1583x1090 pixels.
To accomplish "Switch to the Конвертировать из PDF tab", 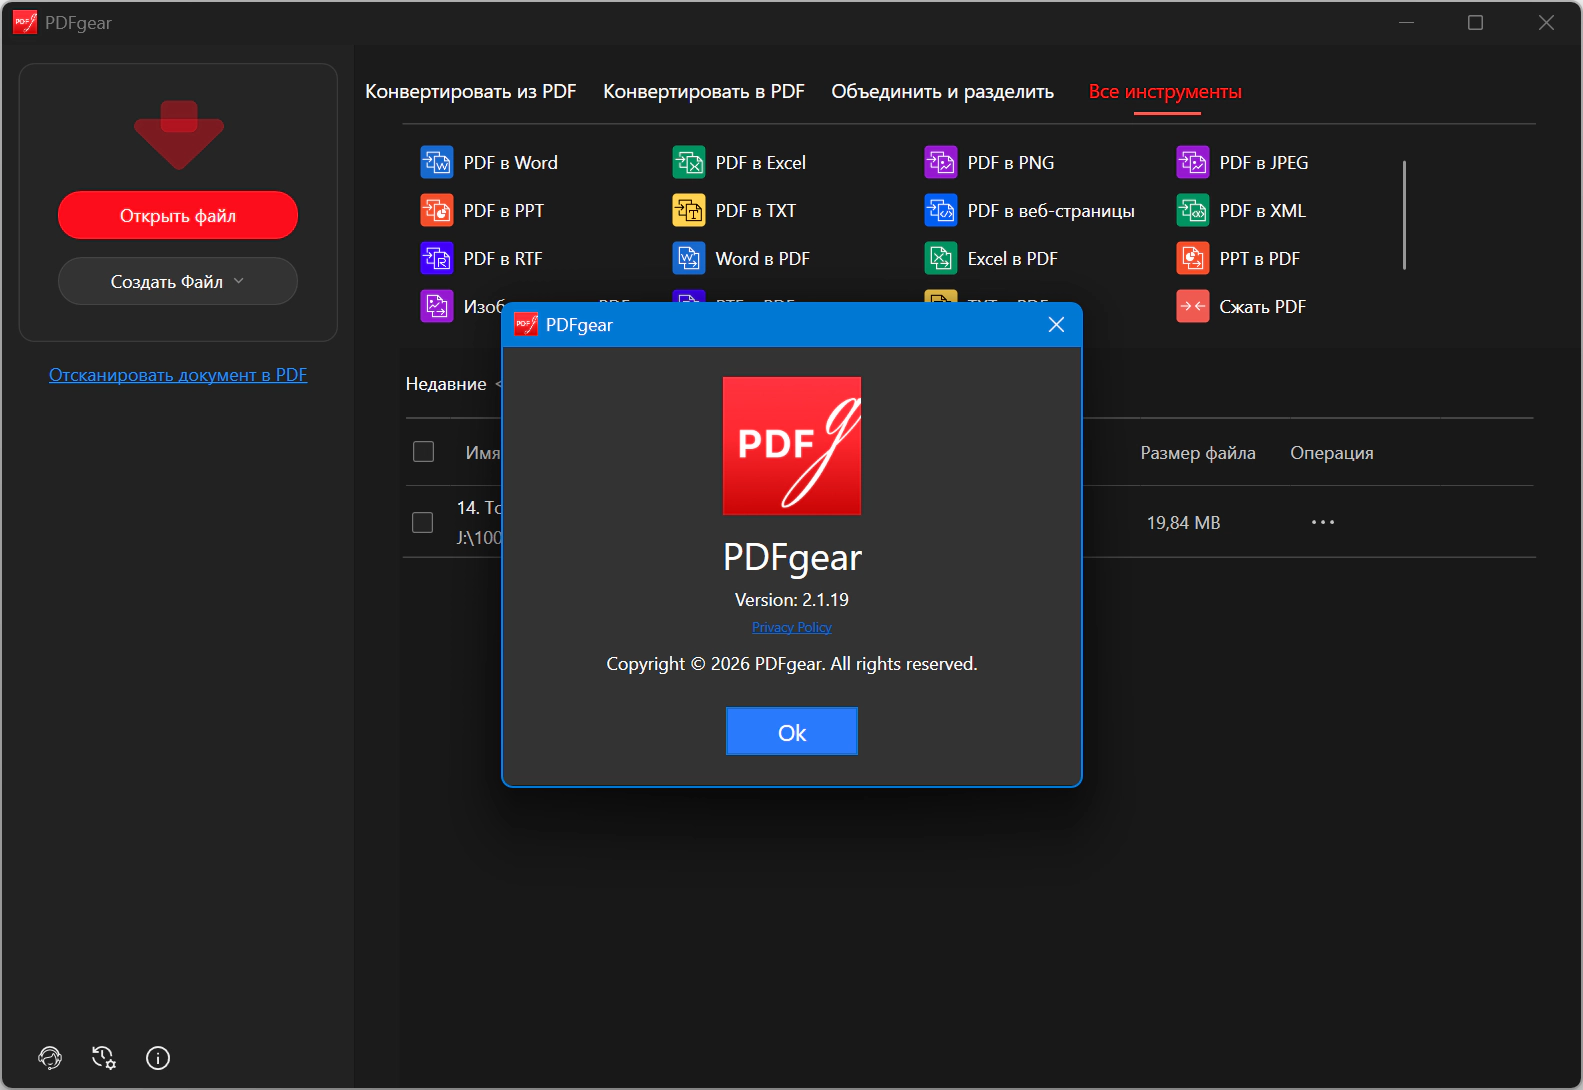I will coord(471,91).
